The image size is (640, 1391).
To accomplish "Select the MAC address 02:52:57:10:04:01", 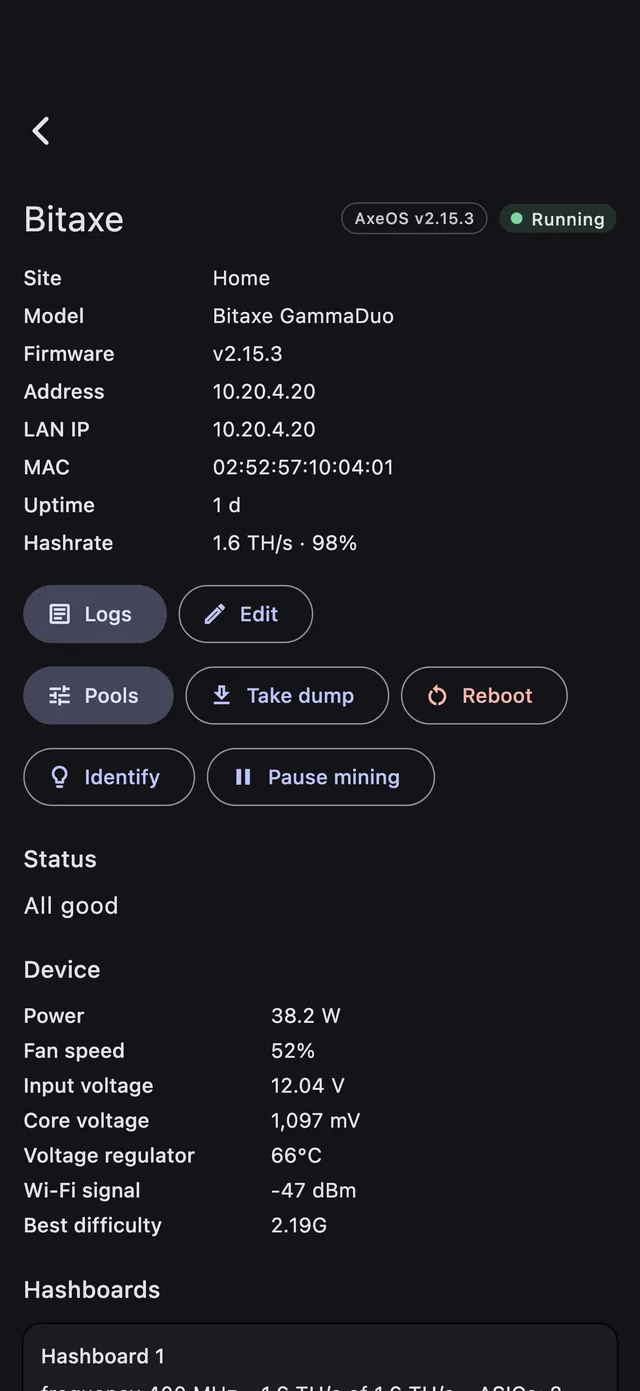I will [x=303, y=467].
